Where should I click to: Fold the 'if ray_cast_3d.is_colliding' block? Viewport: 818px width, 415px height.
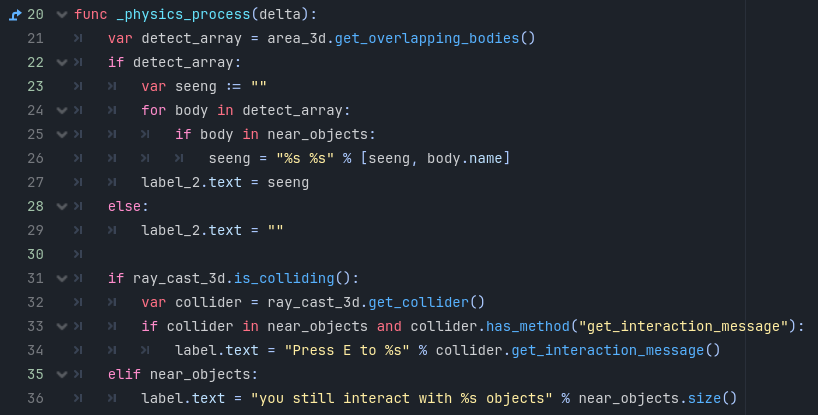(62, 278)
